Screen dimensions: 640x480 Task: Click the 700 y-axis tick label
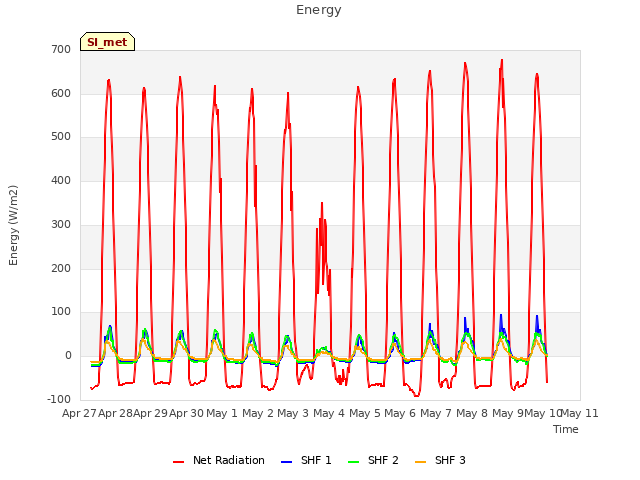[x=61, y=50]
